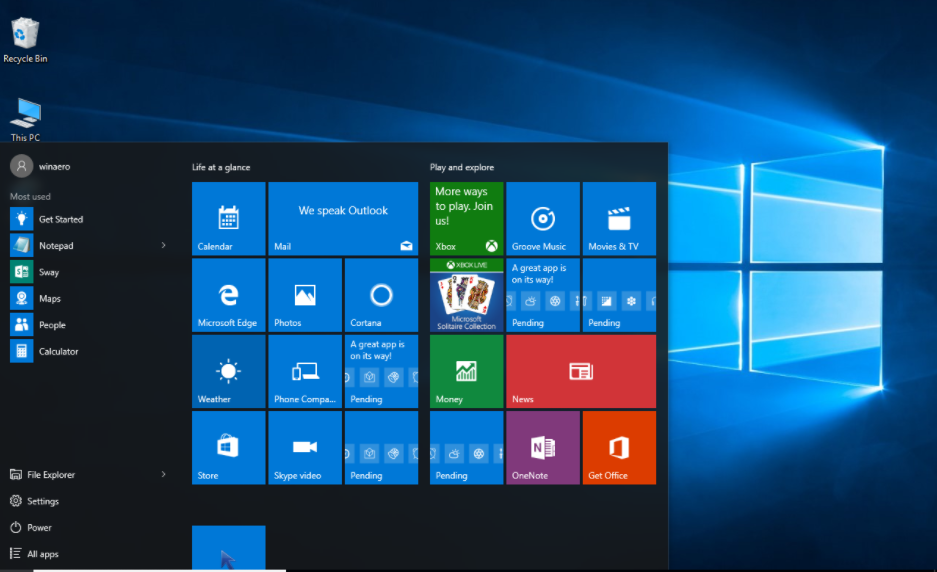Screen dimensions: 937x572
Task: Open the Calendar tile
Action: pyautogui.click(x=228, y=219)
